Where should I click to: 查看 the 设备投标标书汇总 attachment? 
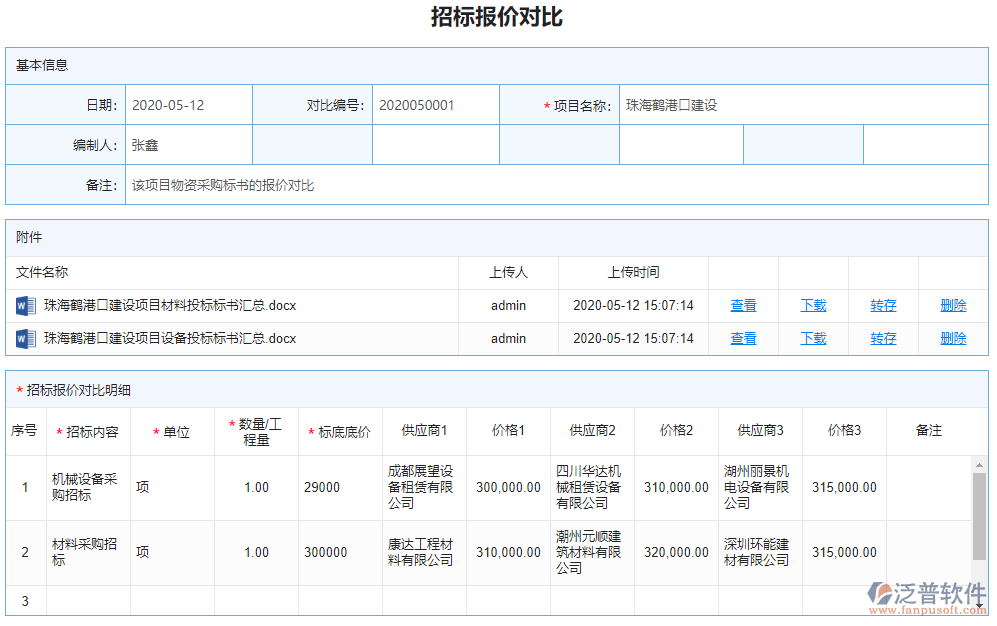point(743,338)
